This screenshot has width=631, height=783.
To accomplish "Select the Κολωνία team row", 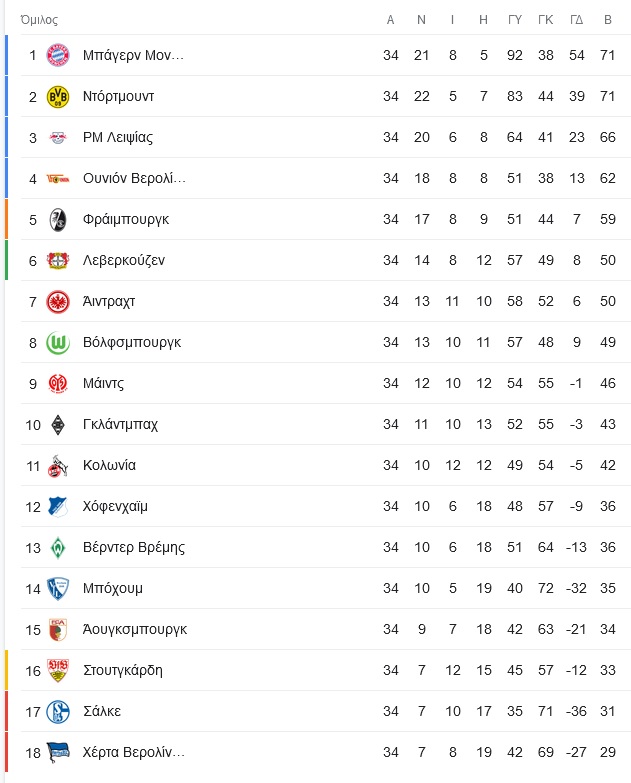I will tap(325, 465).
